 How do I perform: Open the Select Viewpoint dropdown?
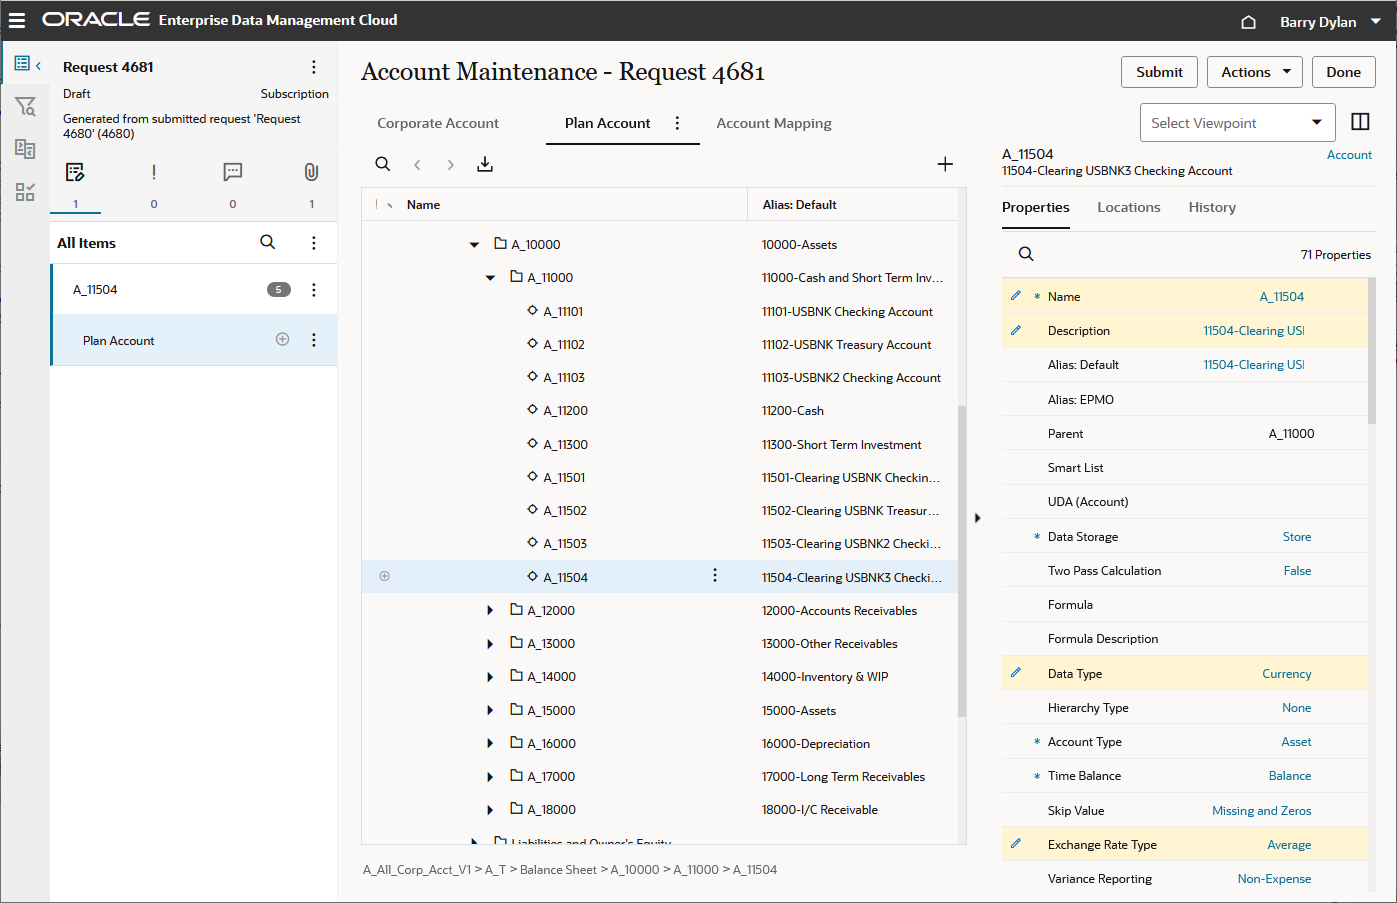1237,123
